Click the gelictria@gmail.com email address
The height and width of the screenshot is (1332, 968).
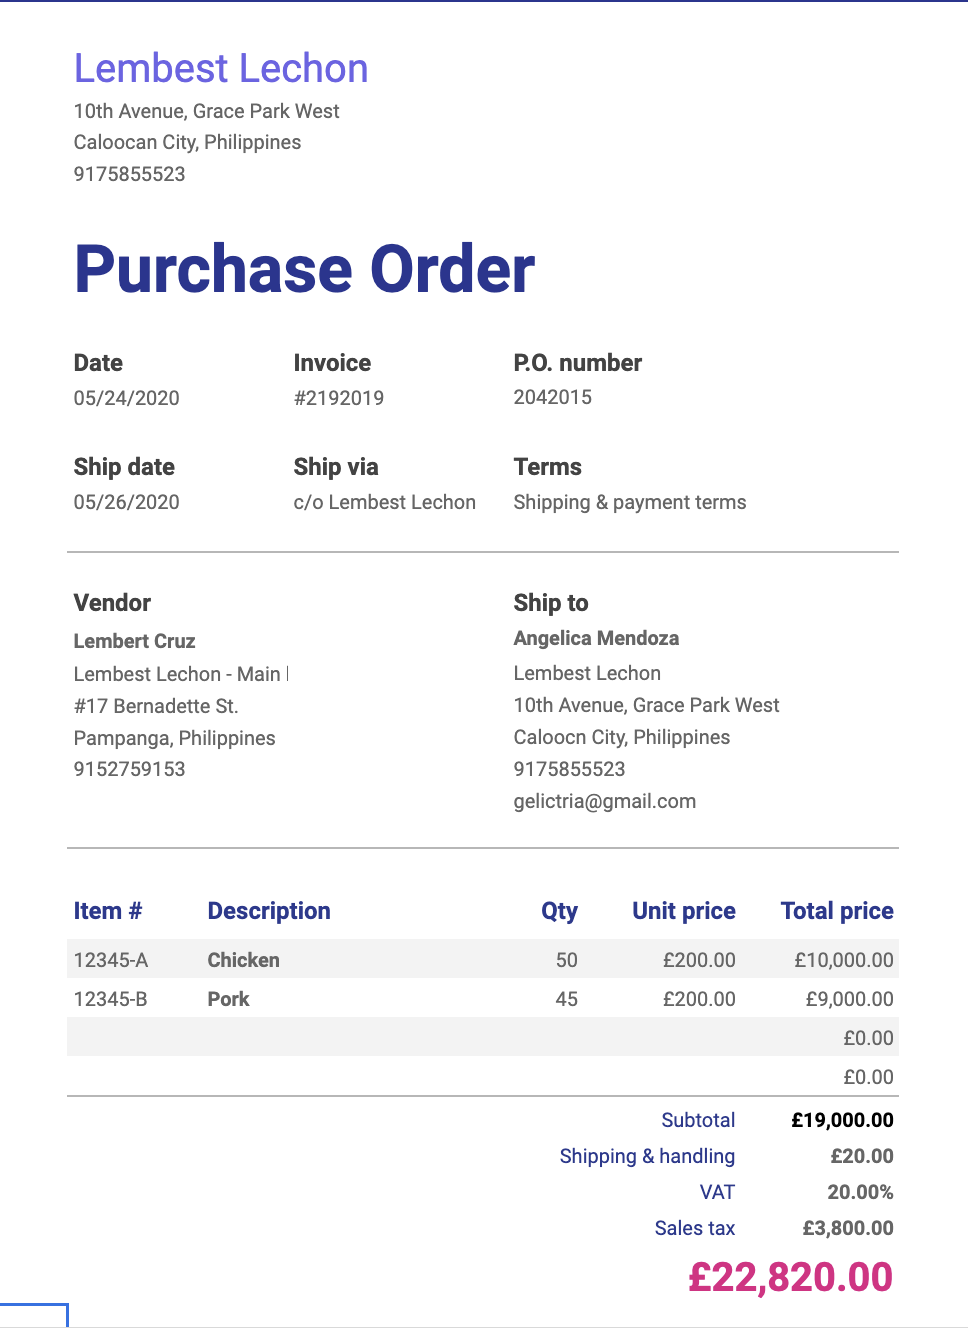click(x=604, y=801)
